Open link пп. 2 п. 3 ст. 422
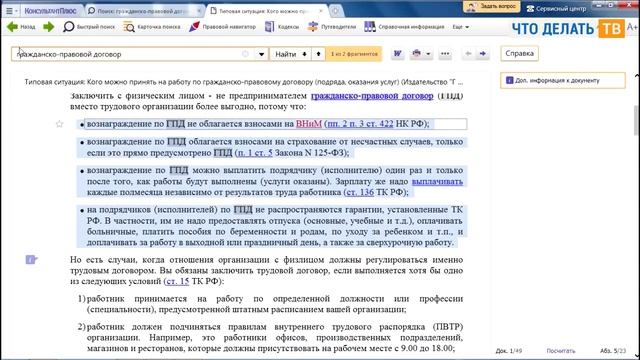640x360 pixels. click(360, 124)
